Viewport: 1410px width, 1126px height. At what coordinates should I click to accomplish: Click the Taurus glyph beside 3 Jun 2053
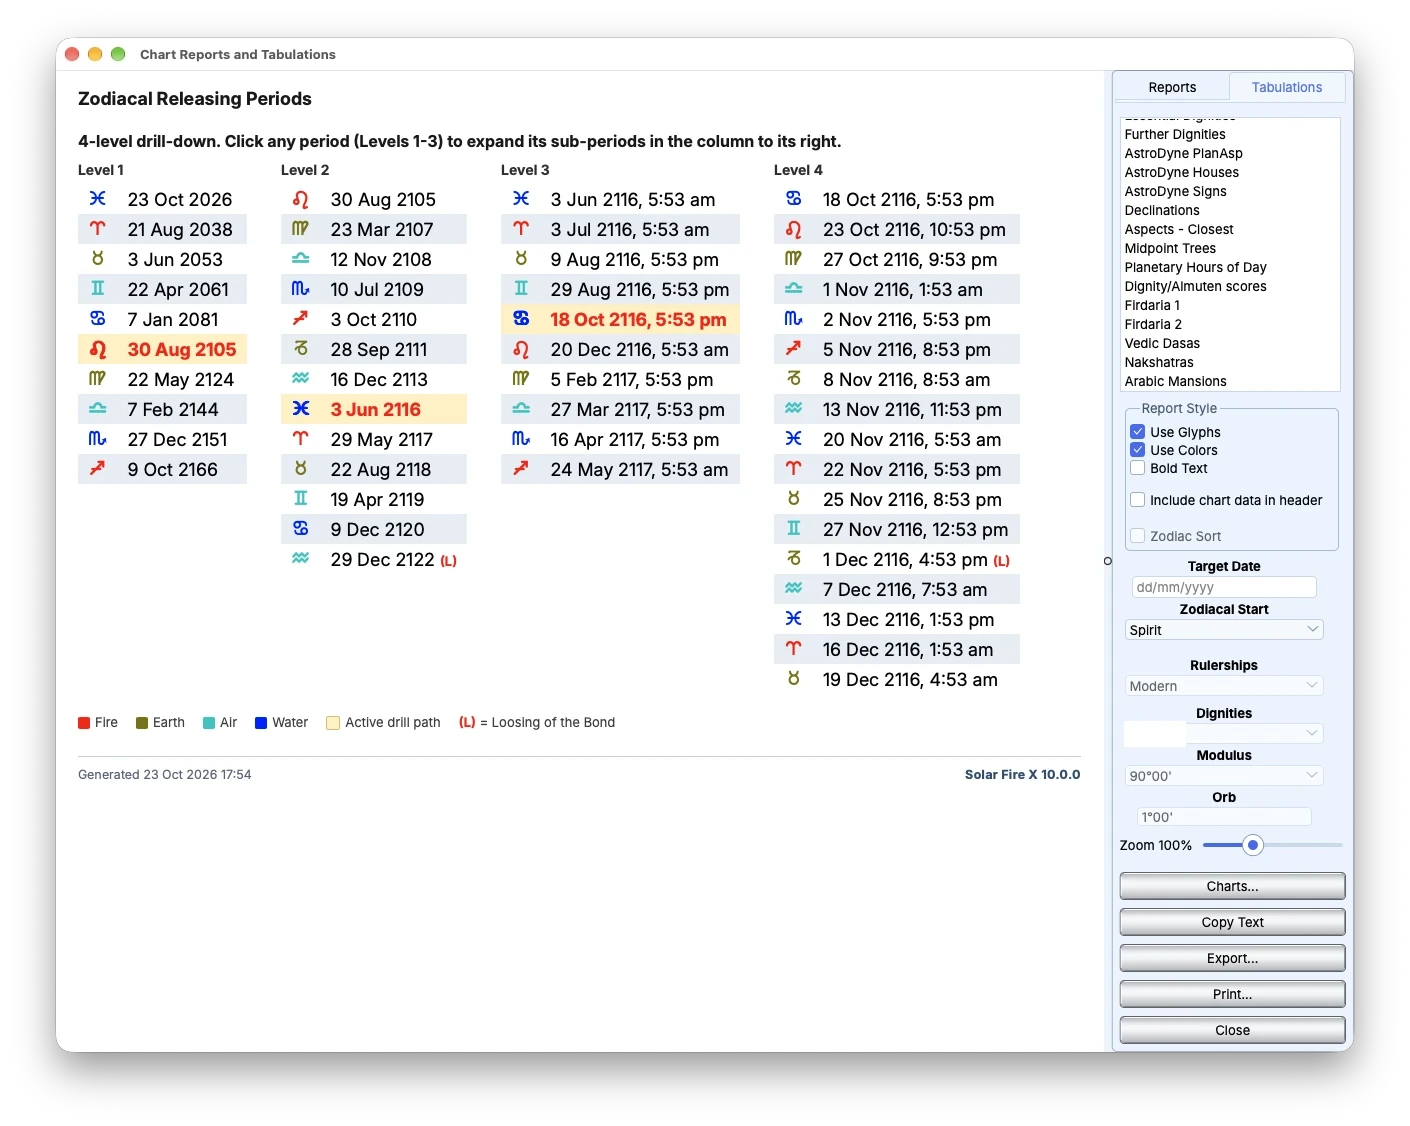point(97,259)
